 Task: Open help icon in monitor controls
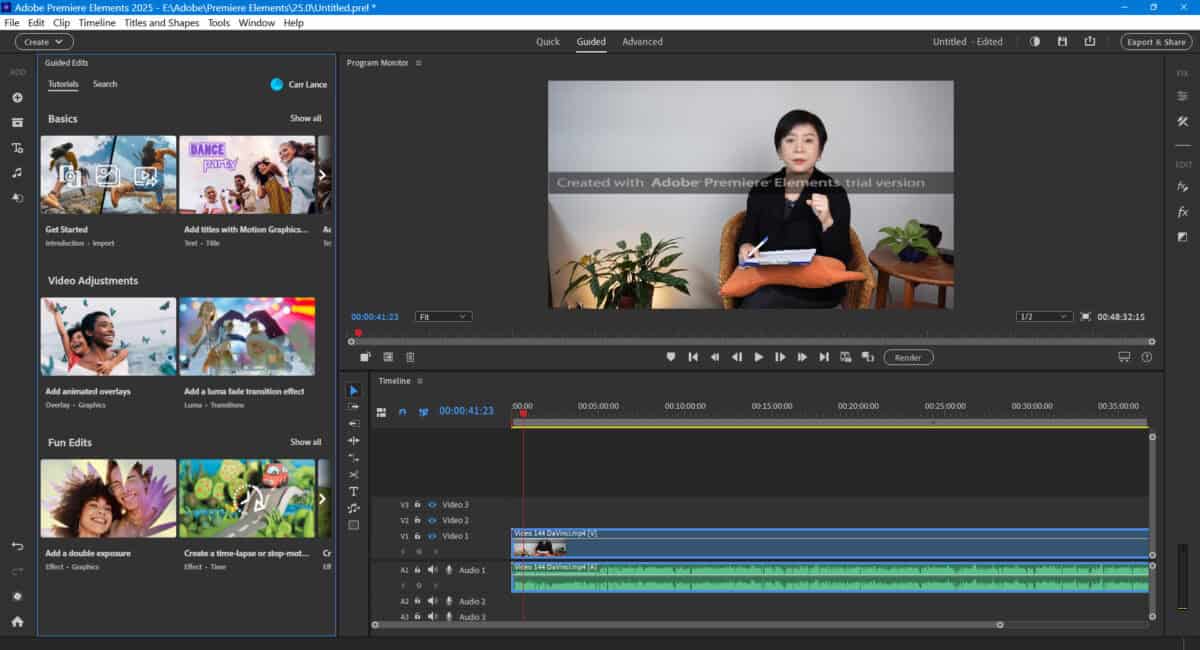click(x=1147, y=357)
